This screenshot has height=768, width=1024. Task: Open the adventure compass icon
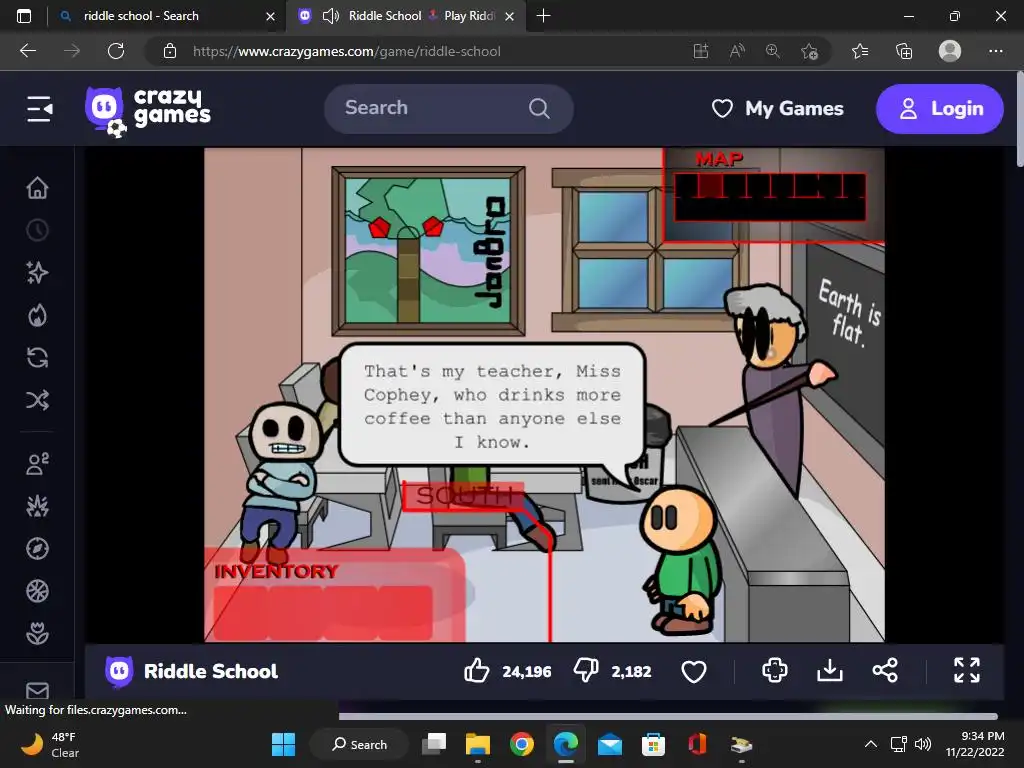(37, 549)
